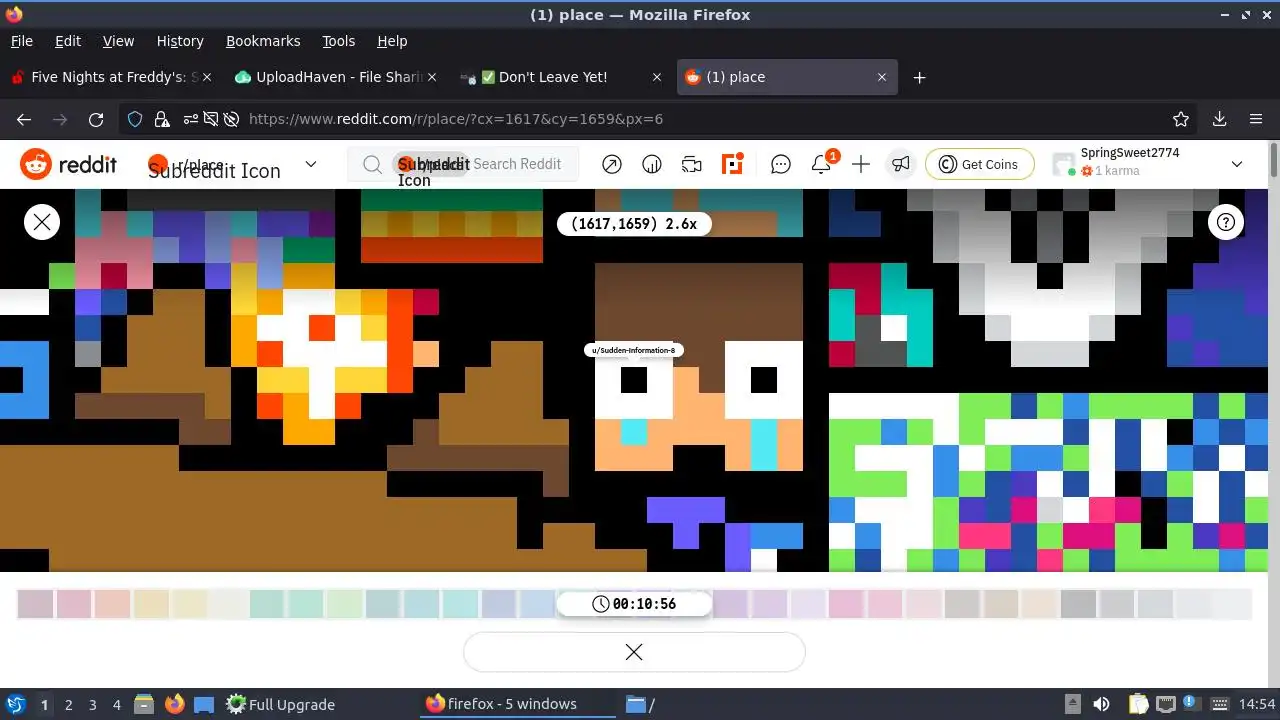Open the Help menu
This screenshot has width=1280, height=720.
click(392, 41)
